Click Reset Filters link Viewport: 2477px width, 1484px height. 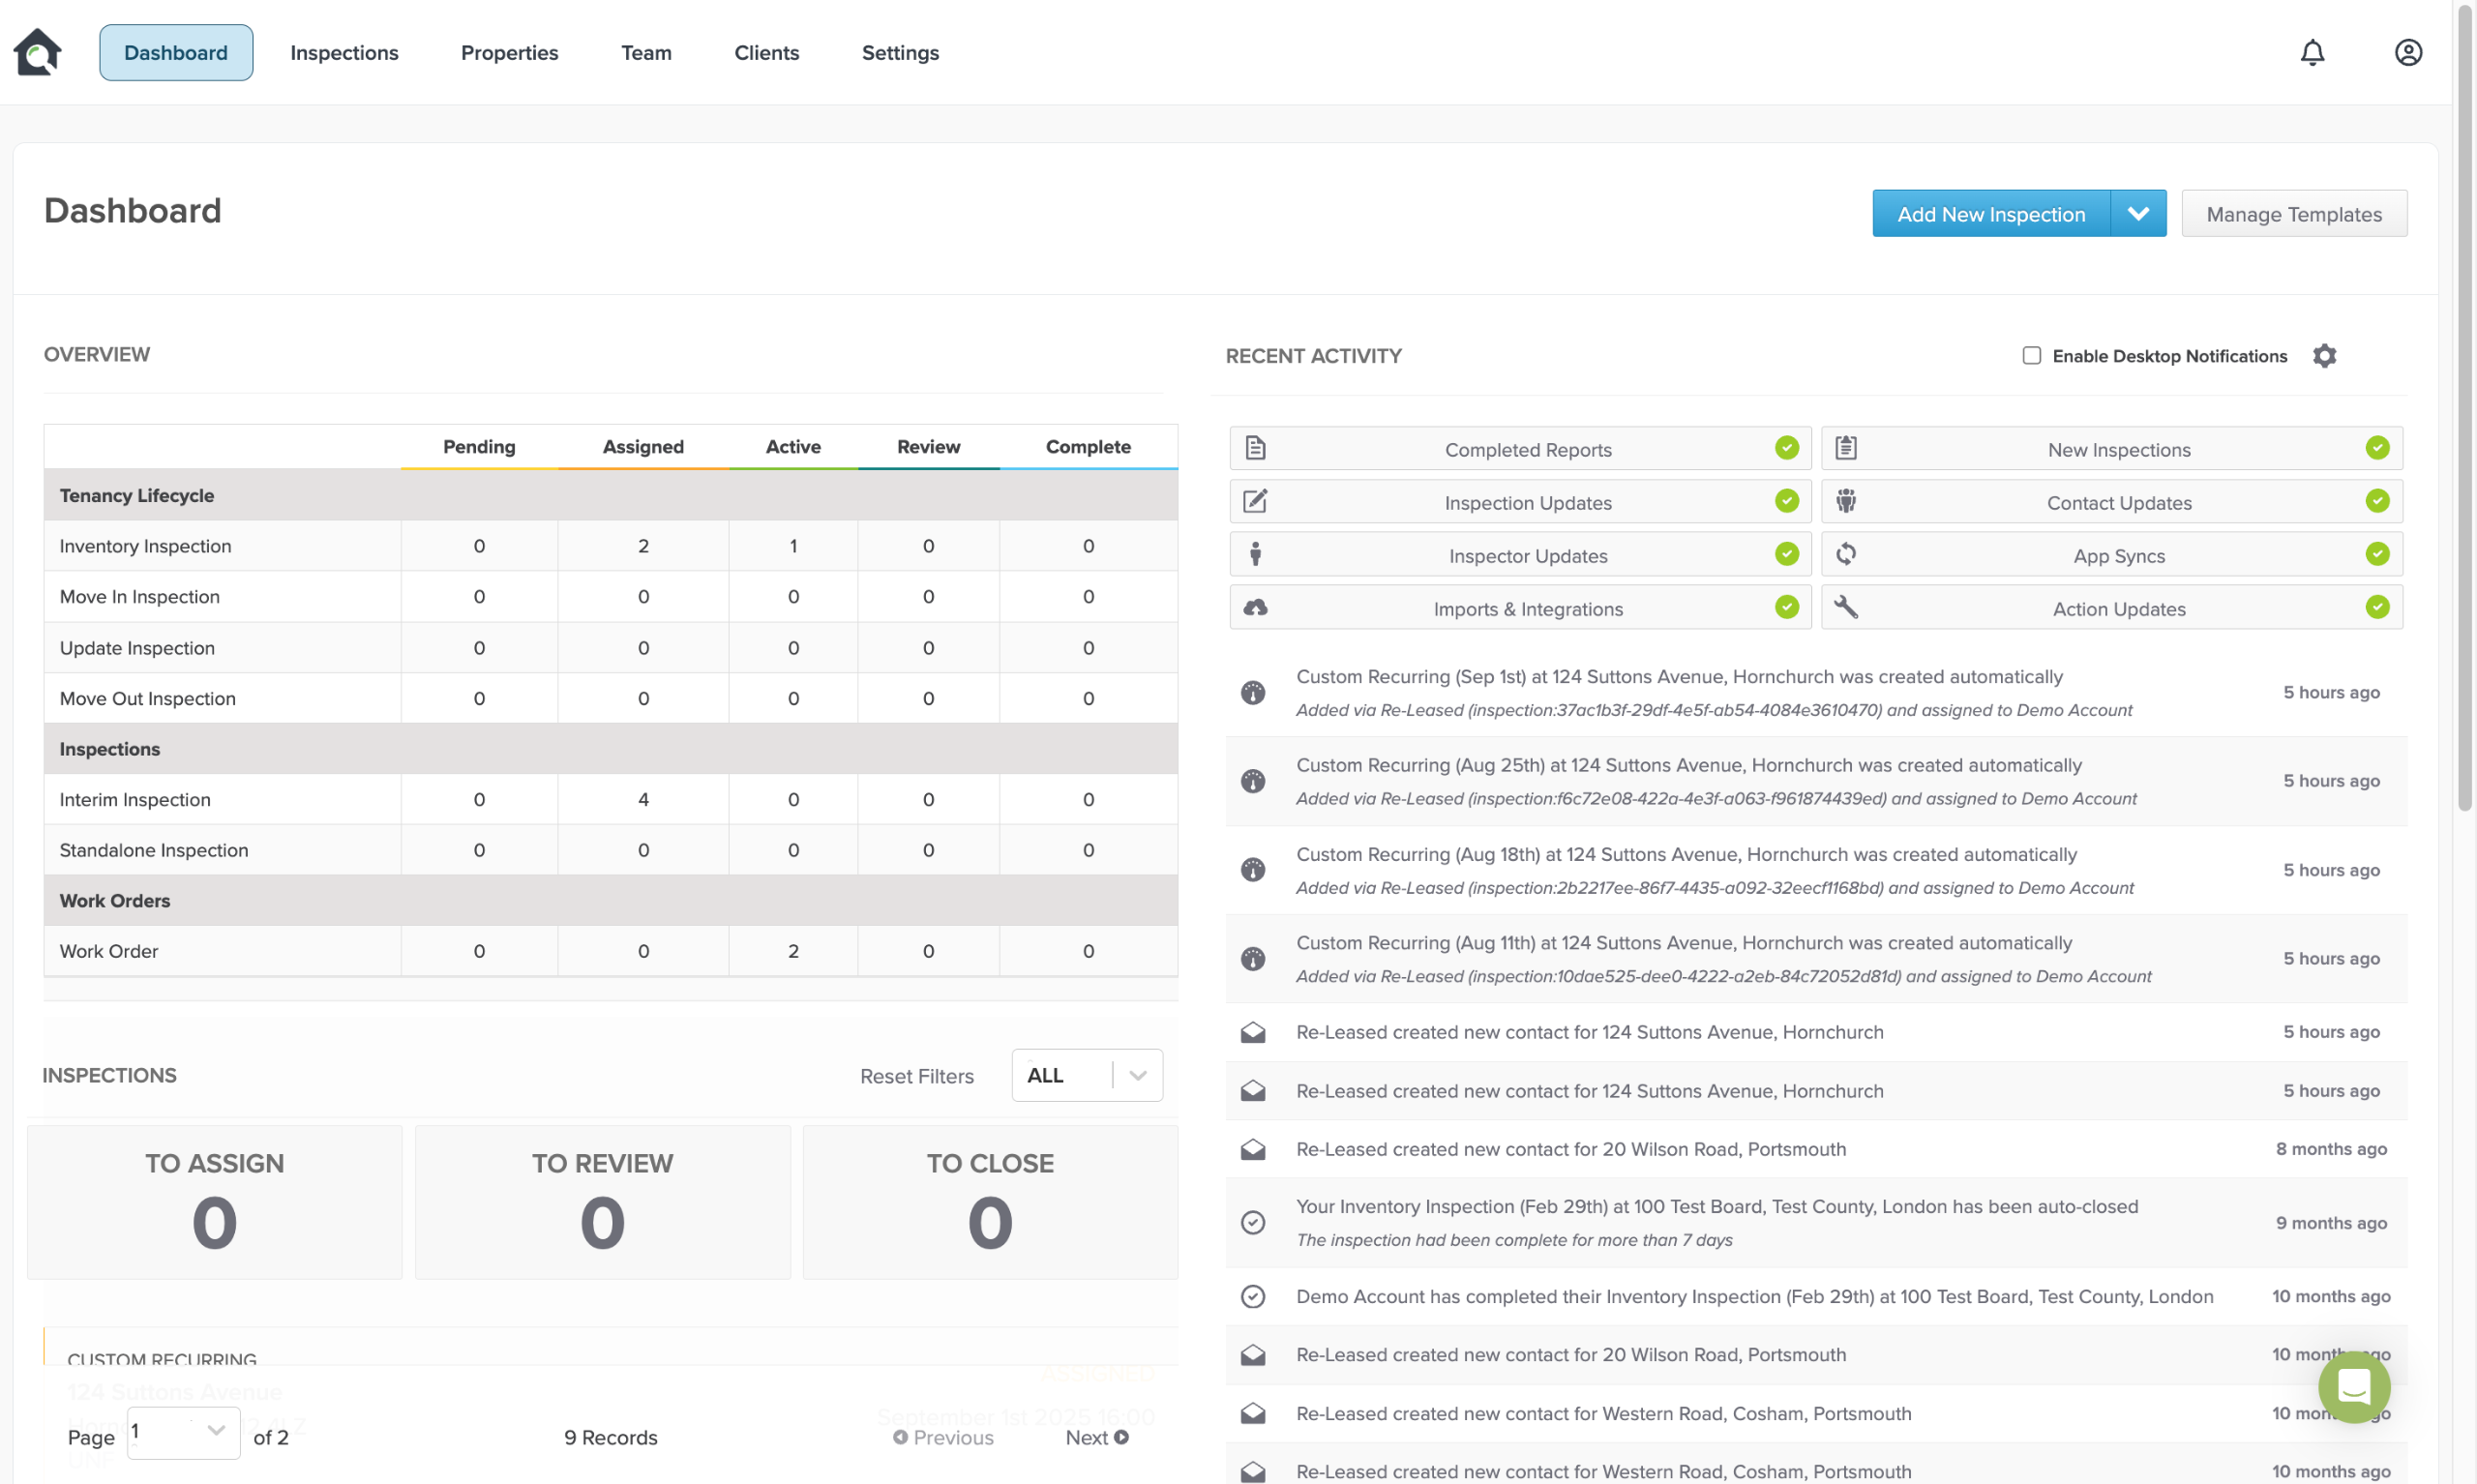tap(916, 1076)
